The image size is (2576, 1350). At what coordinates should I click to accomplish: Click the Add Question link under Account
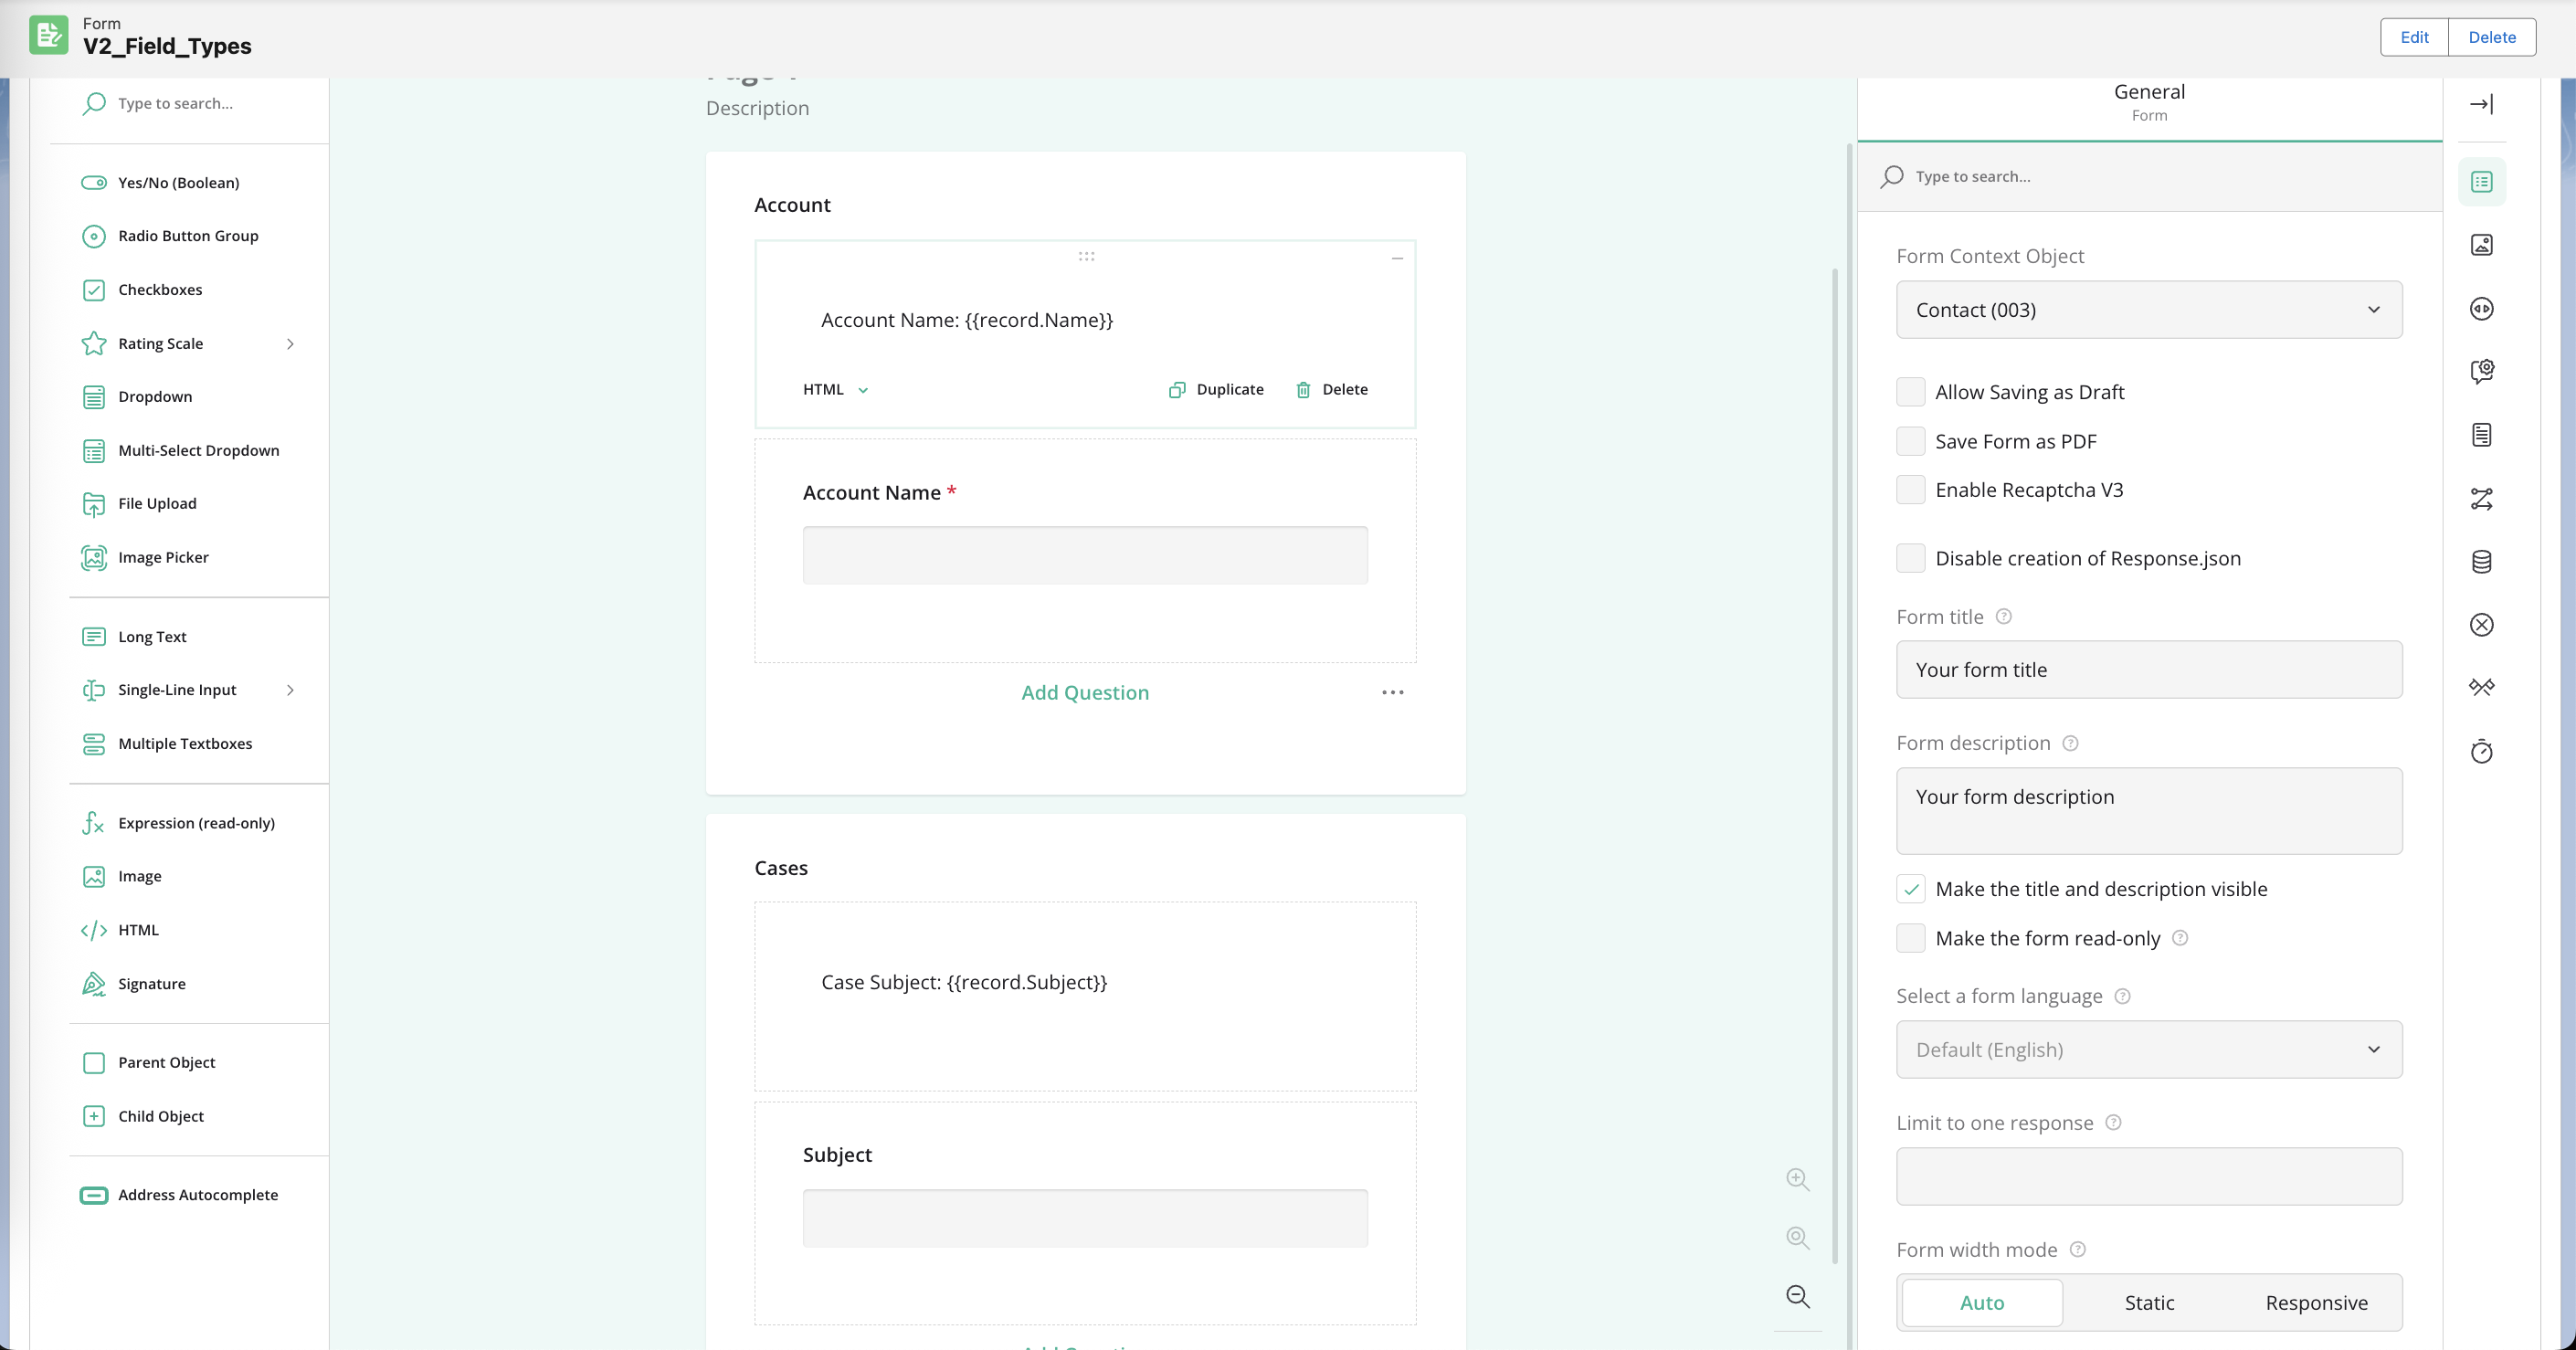[x=1084, y=692]
